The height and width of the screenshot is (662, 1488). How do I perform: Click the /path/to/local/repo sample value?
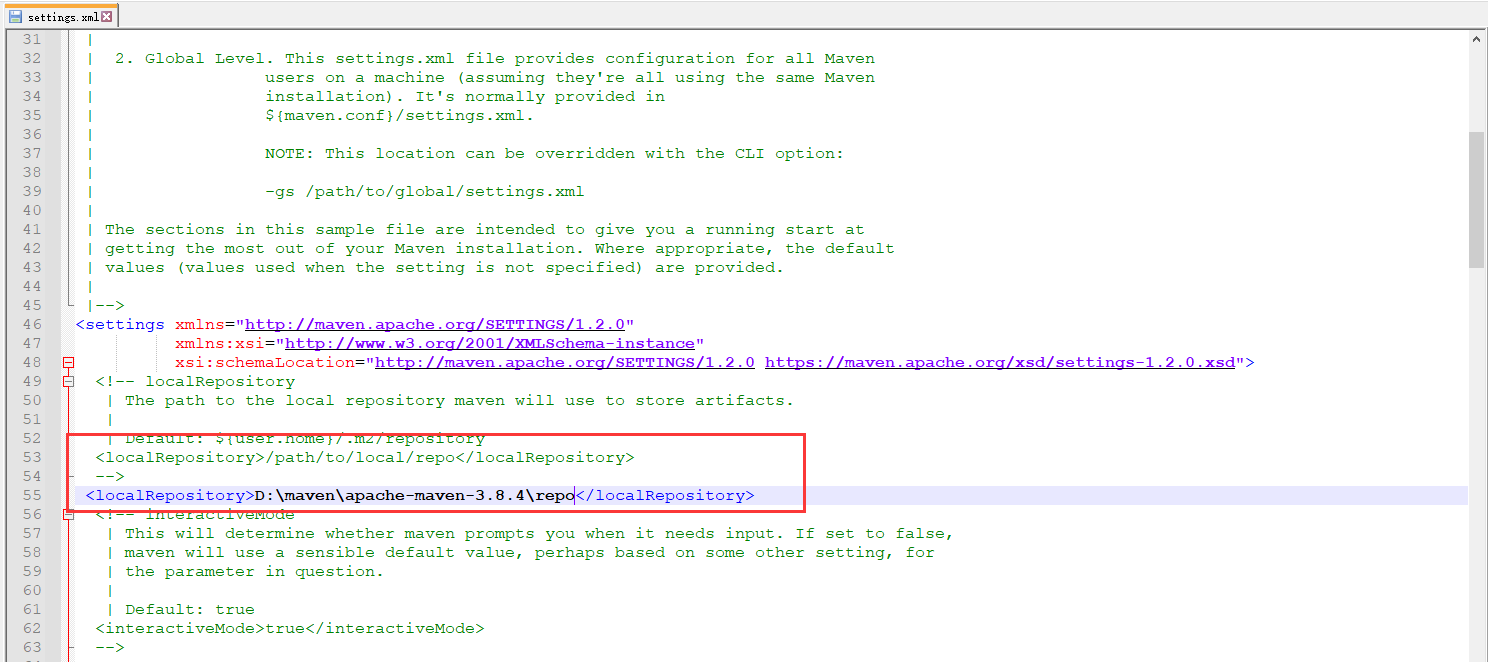tap(360, 457)
